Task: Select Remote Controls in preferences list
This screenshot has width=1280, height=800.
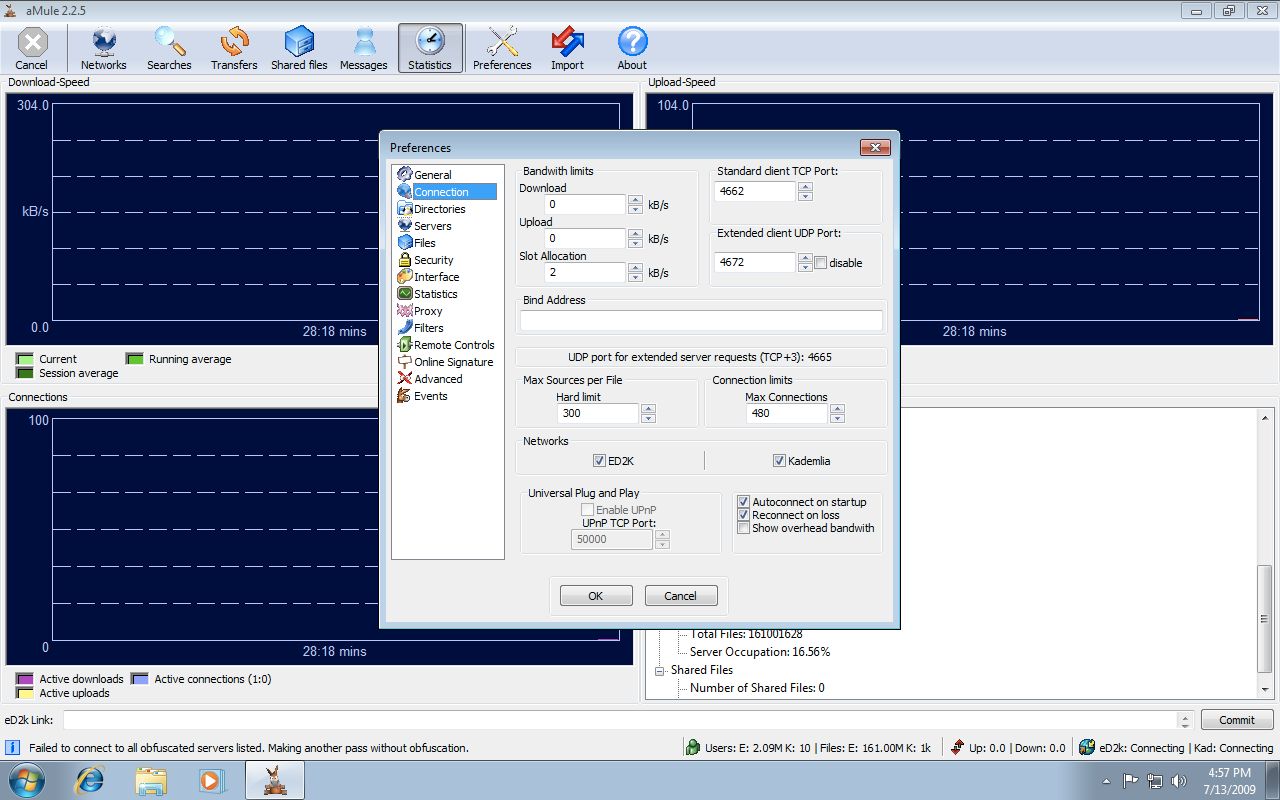Action: point(446,345)
